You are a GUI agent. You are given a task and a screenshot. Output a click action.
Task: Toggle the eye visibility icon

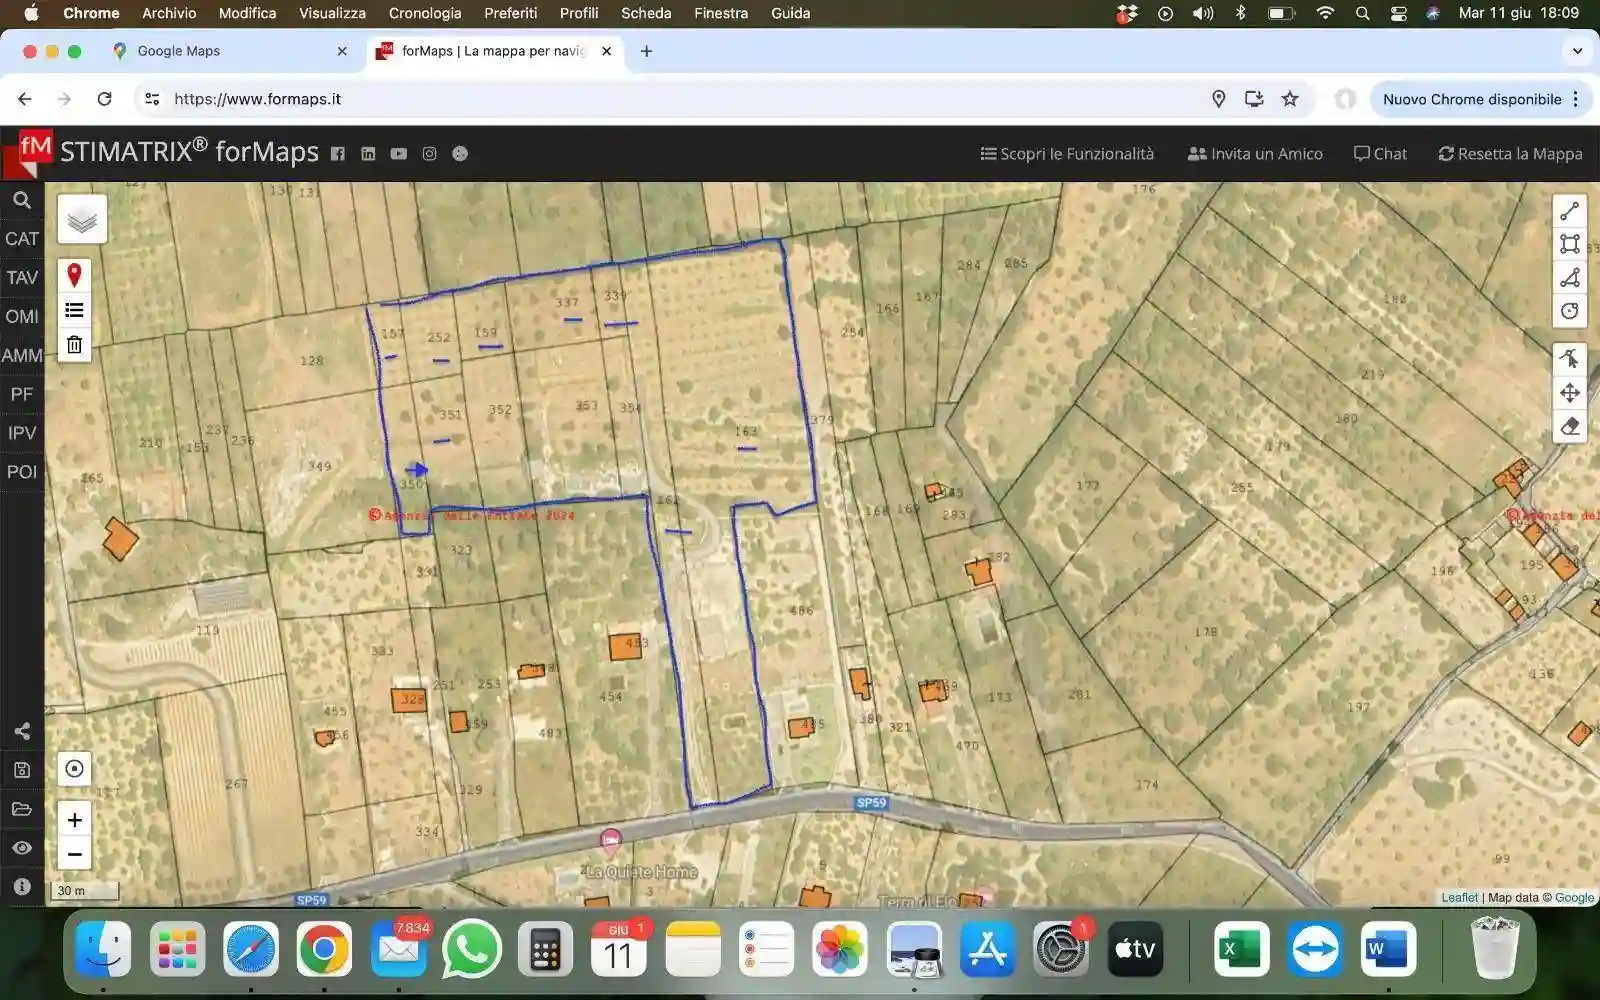22,848
